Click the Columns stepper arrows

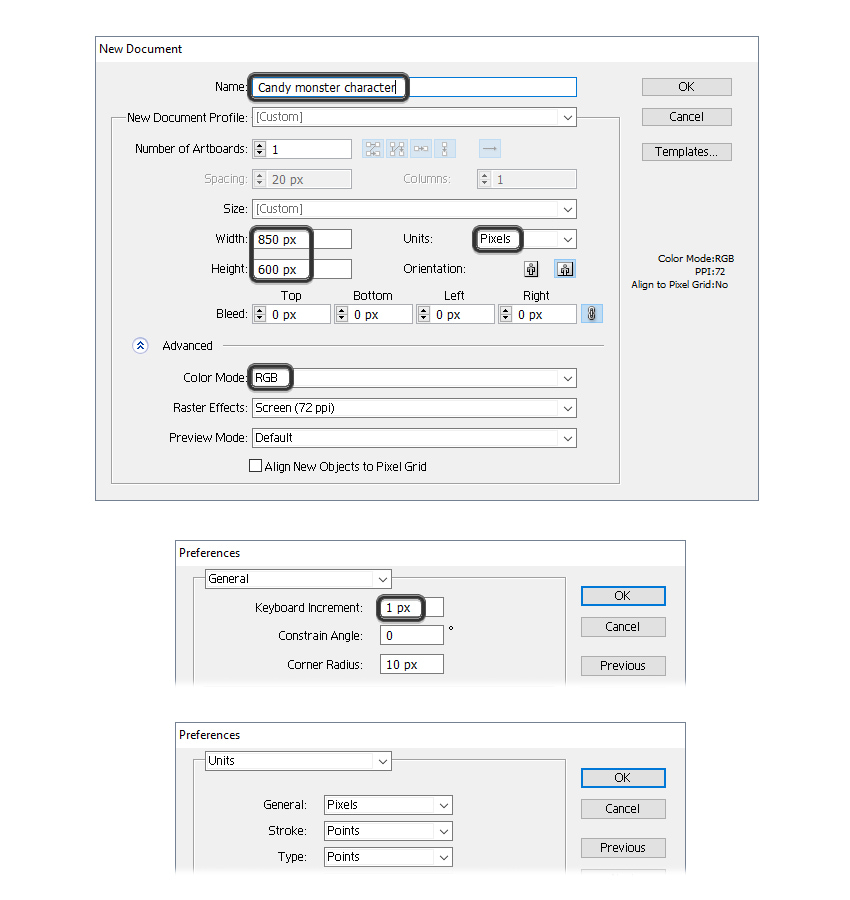coord(485,179)
